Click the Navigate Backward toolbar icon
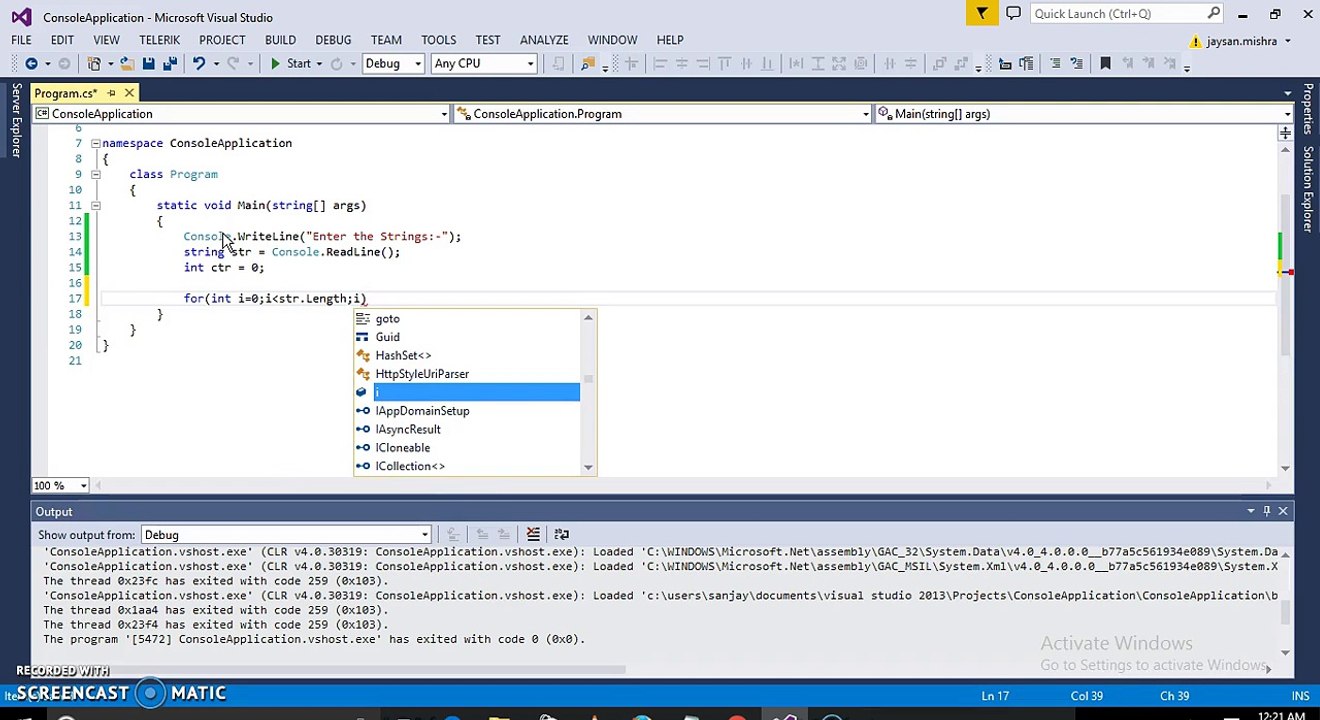 pos(31,64)
